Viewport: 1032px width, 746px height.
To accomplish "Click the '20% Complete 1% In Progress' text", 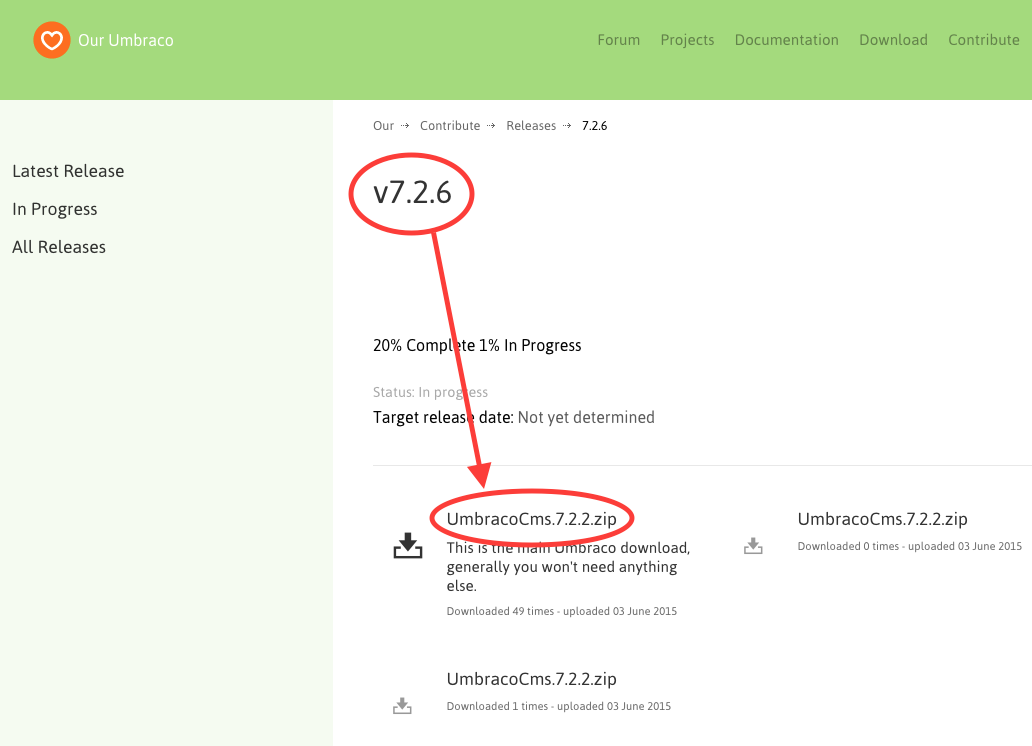I will pyautogui.click(x=477, y=346).
